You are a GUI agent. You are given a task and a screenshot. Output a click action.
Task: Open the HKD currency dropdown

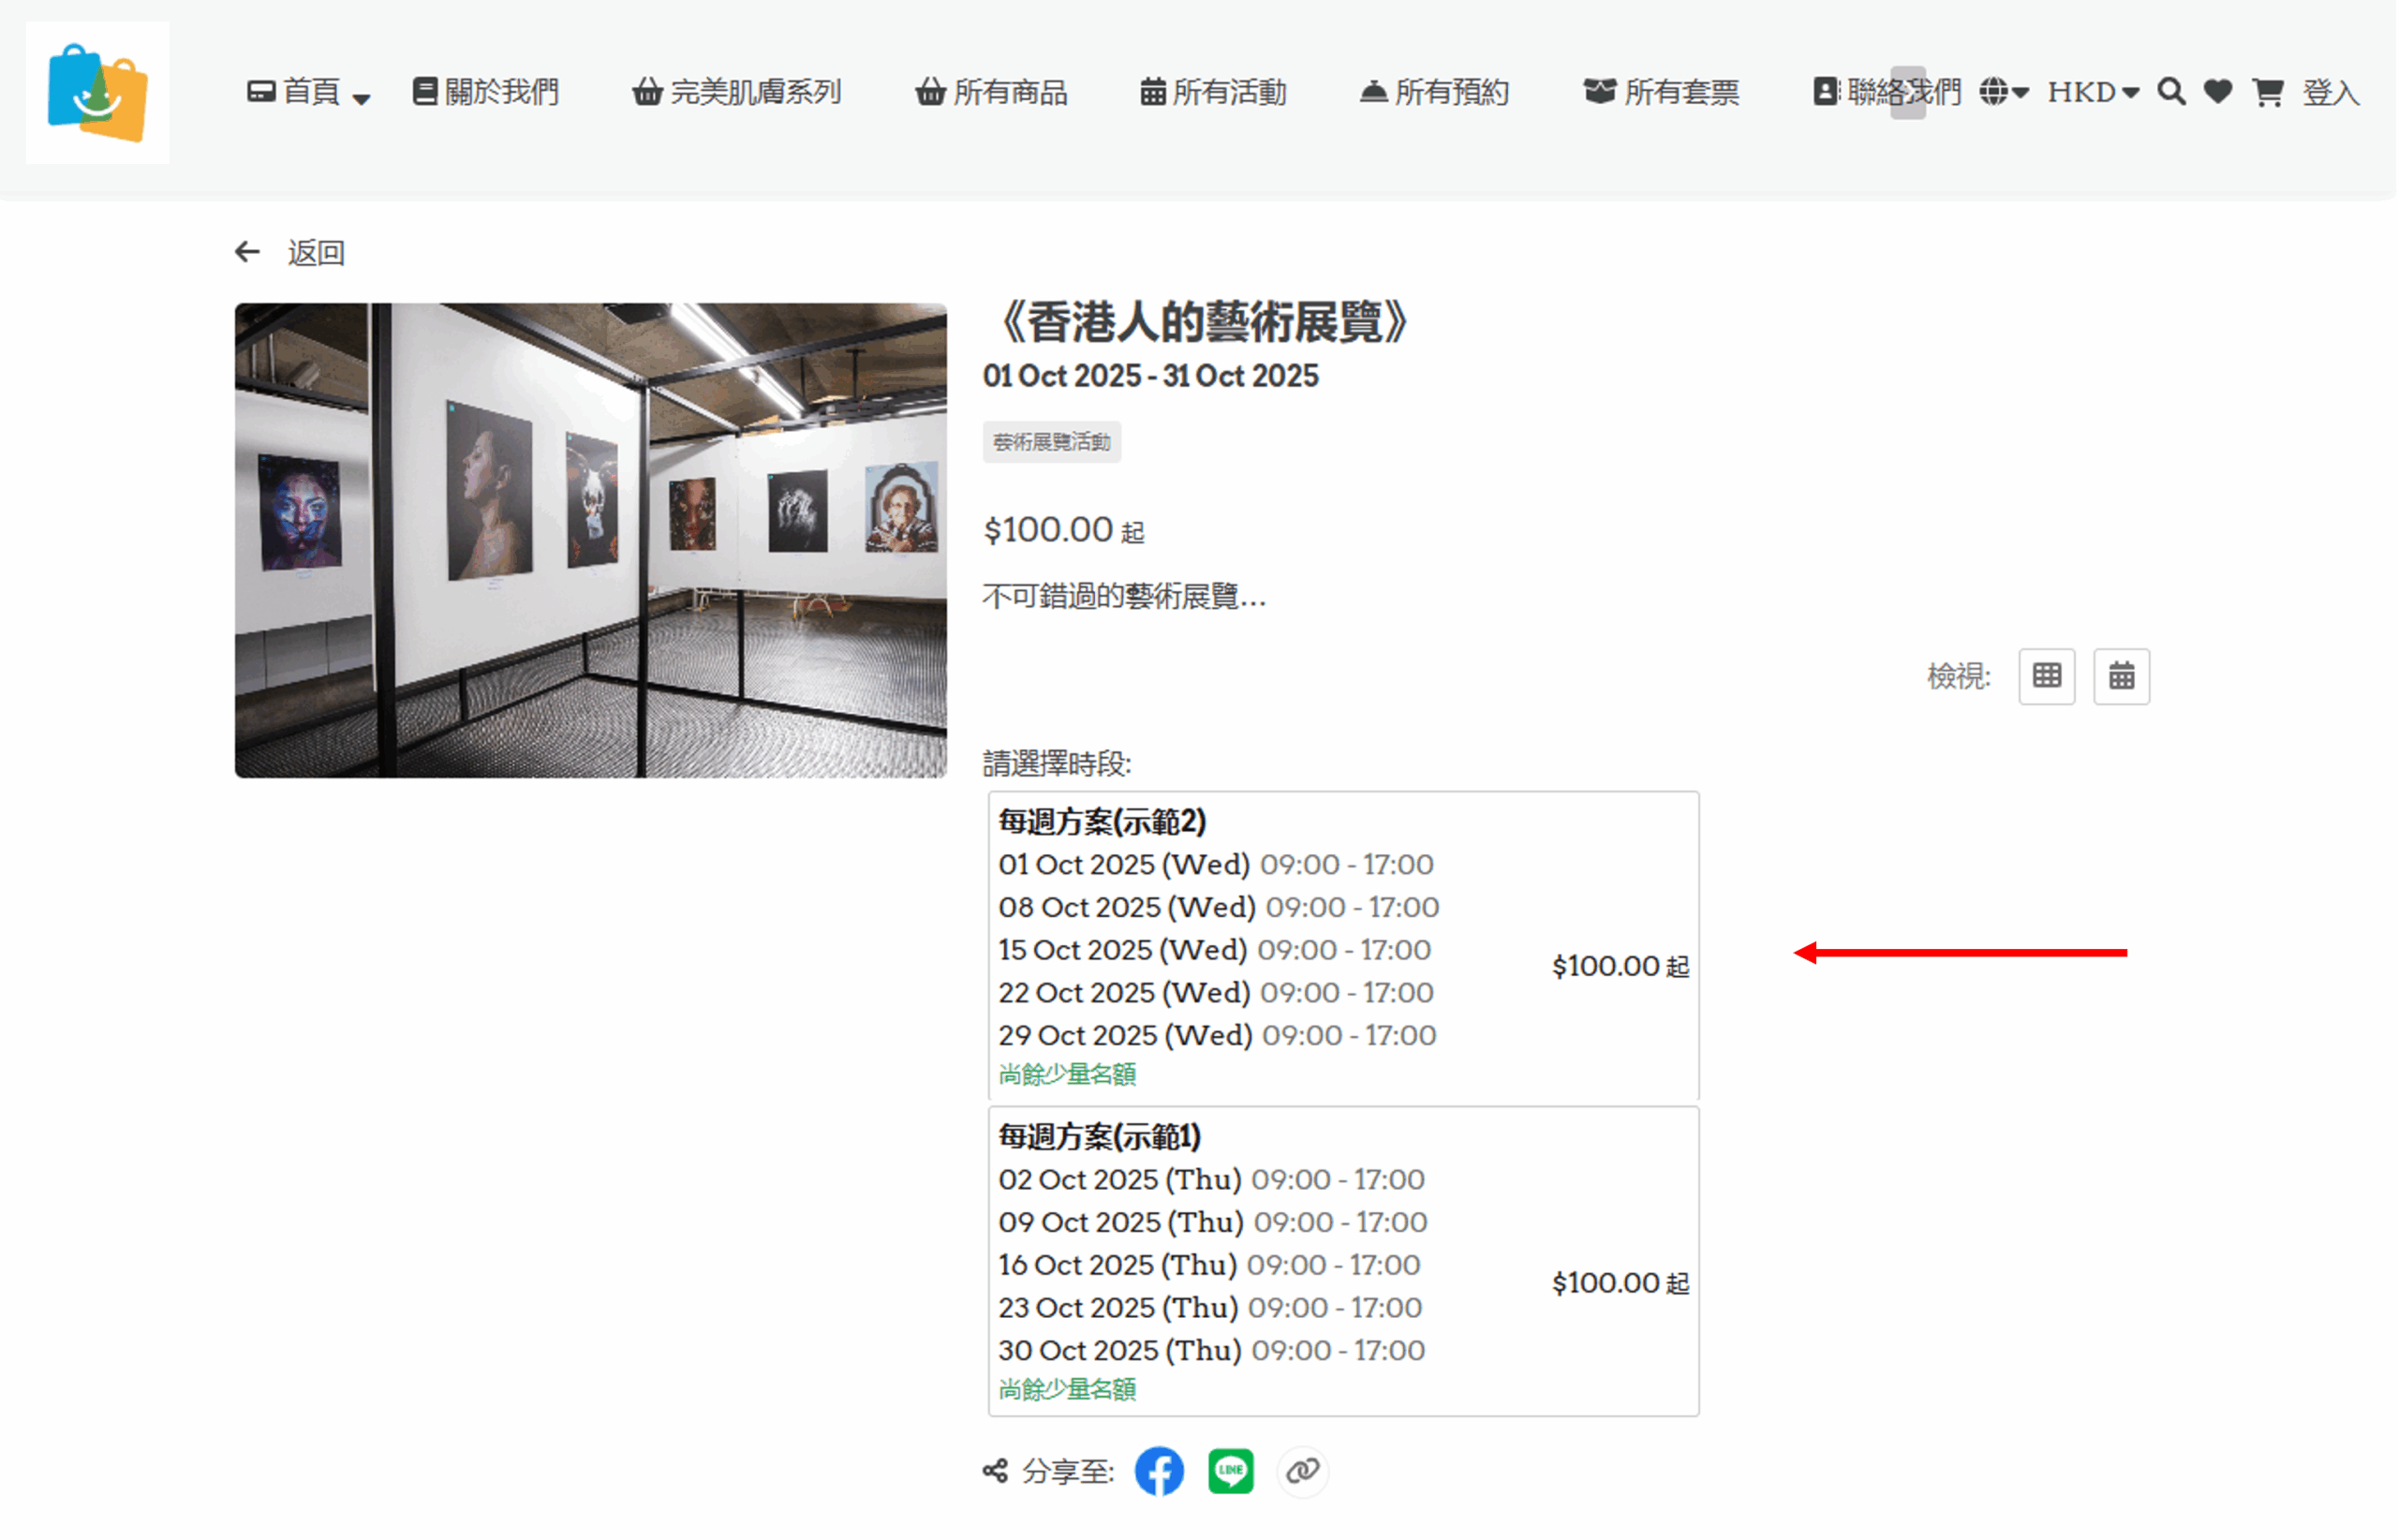pos(2093,92)
